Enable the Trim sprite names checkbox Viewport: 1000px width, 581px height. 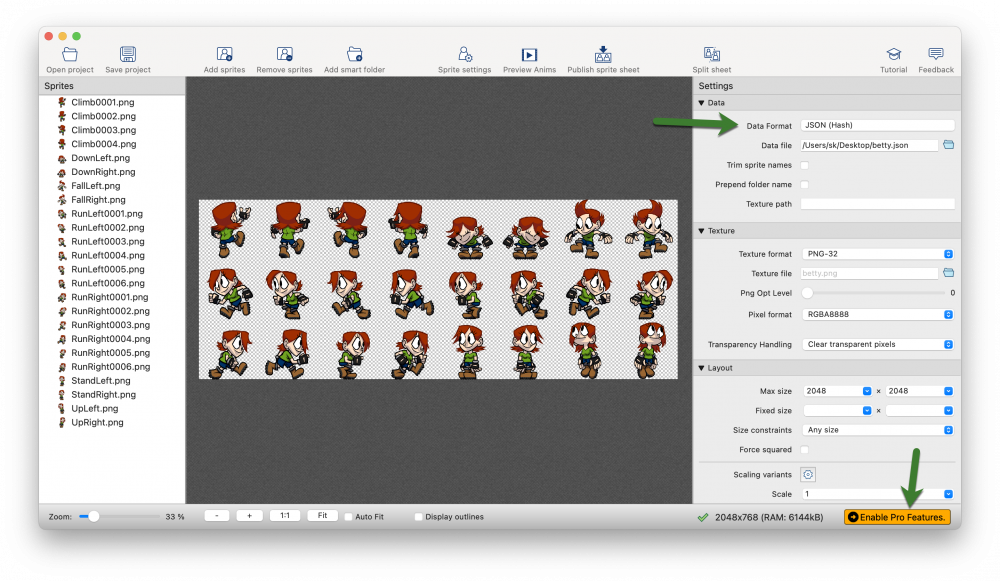(x=805, y=165)
